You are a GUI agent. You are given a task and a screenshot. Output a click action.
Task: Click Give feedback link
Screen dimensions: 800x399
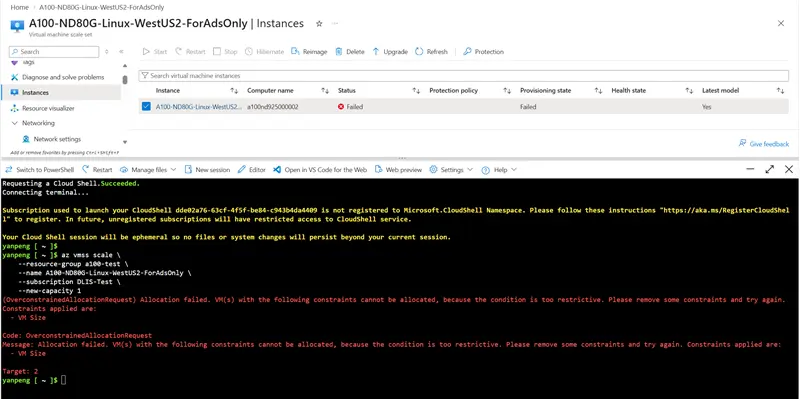coord(764,144)
